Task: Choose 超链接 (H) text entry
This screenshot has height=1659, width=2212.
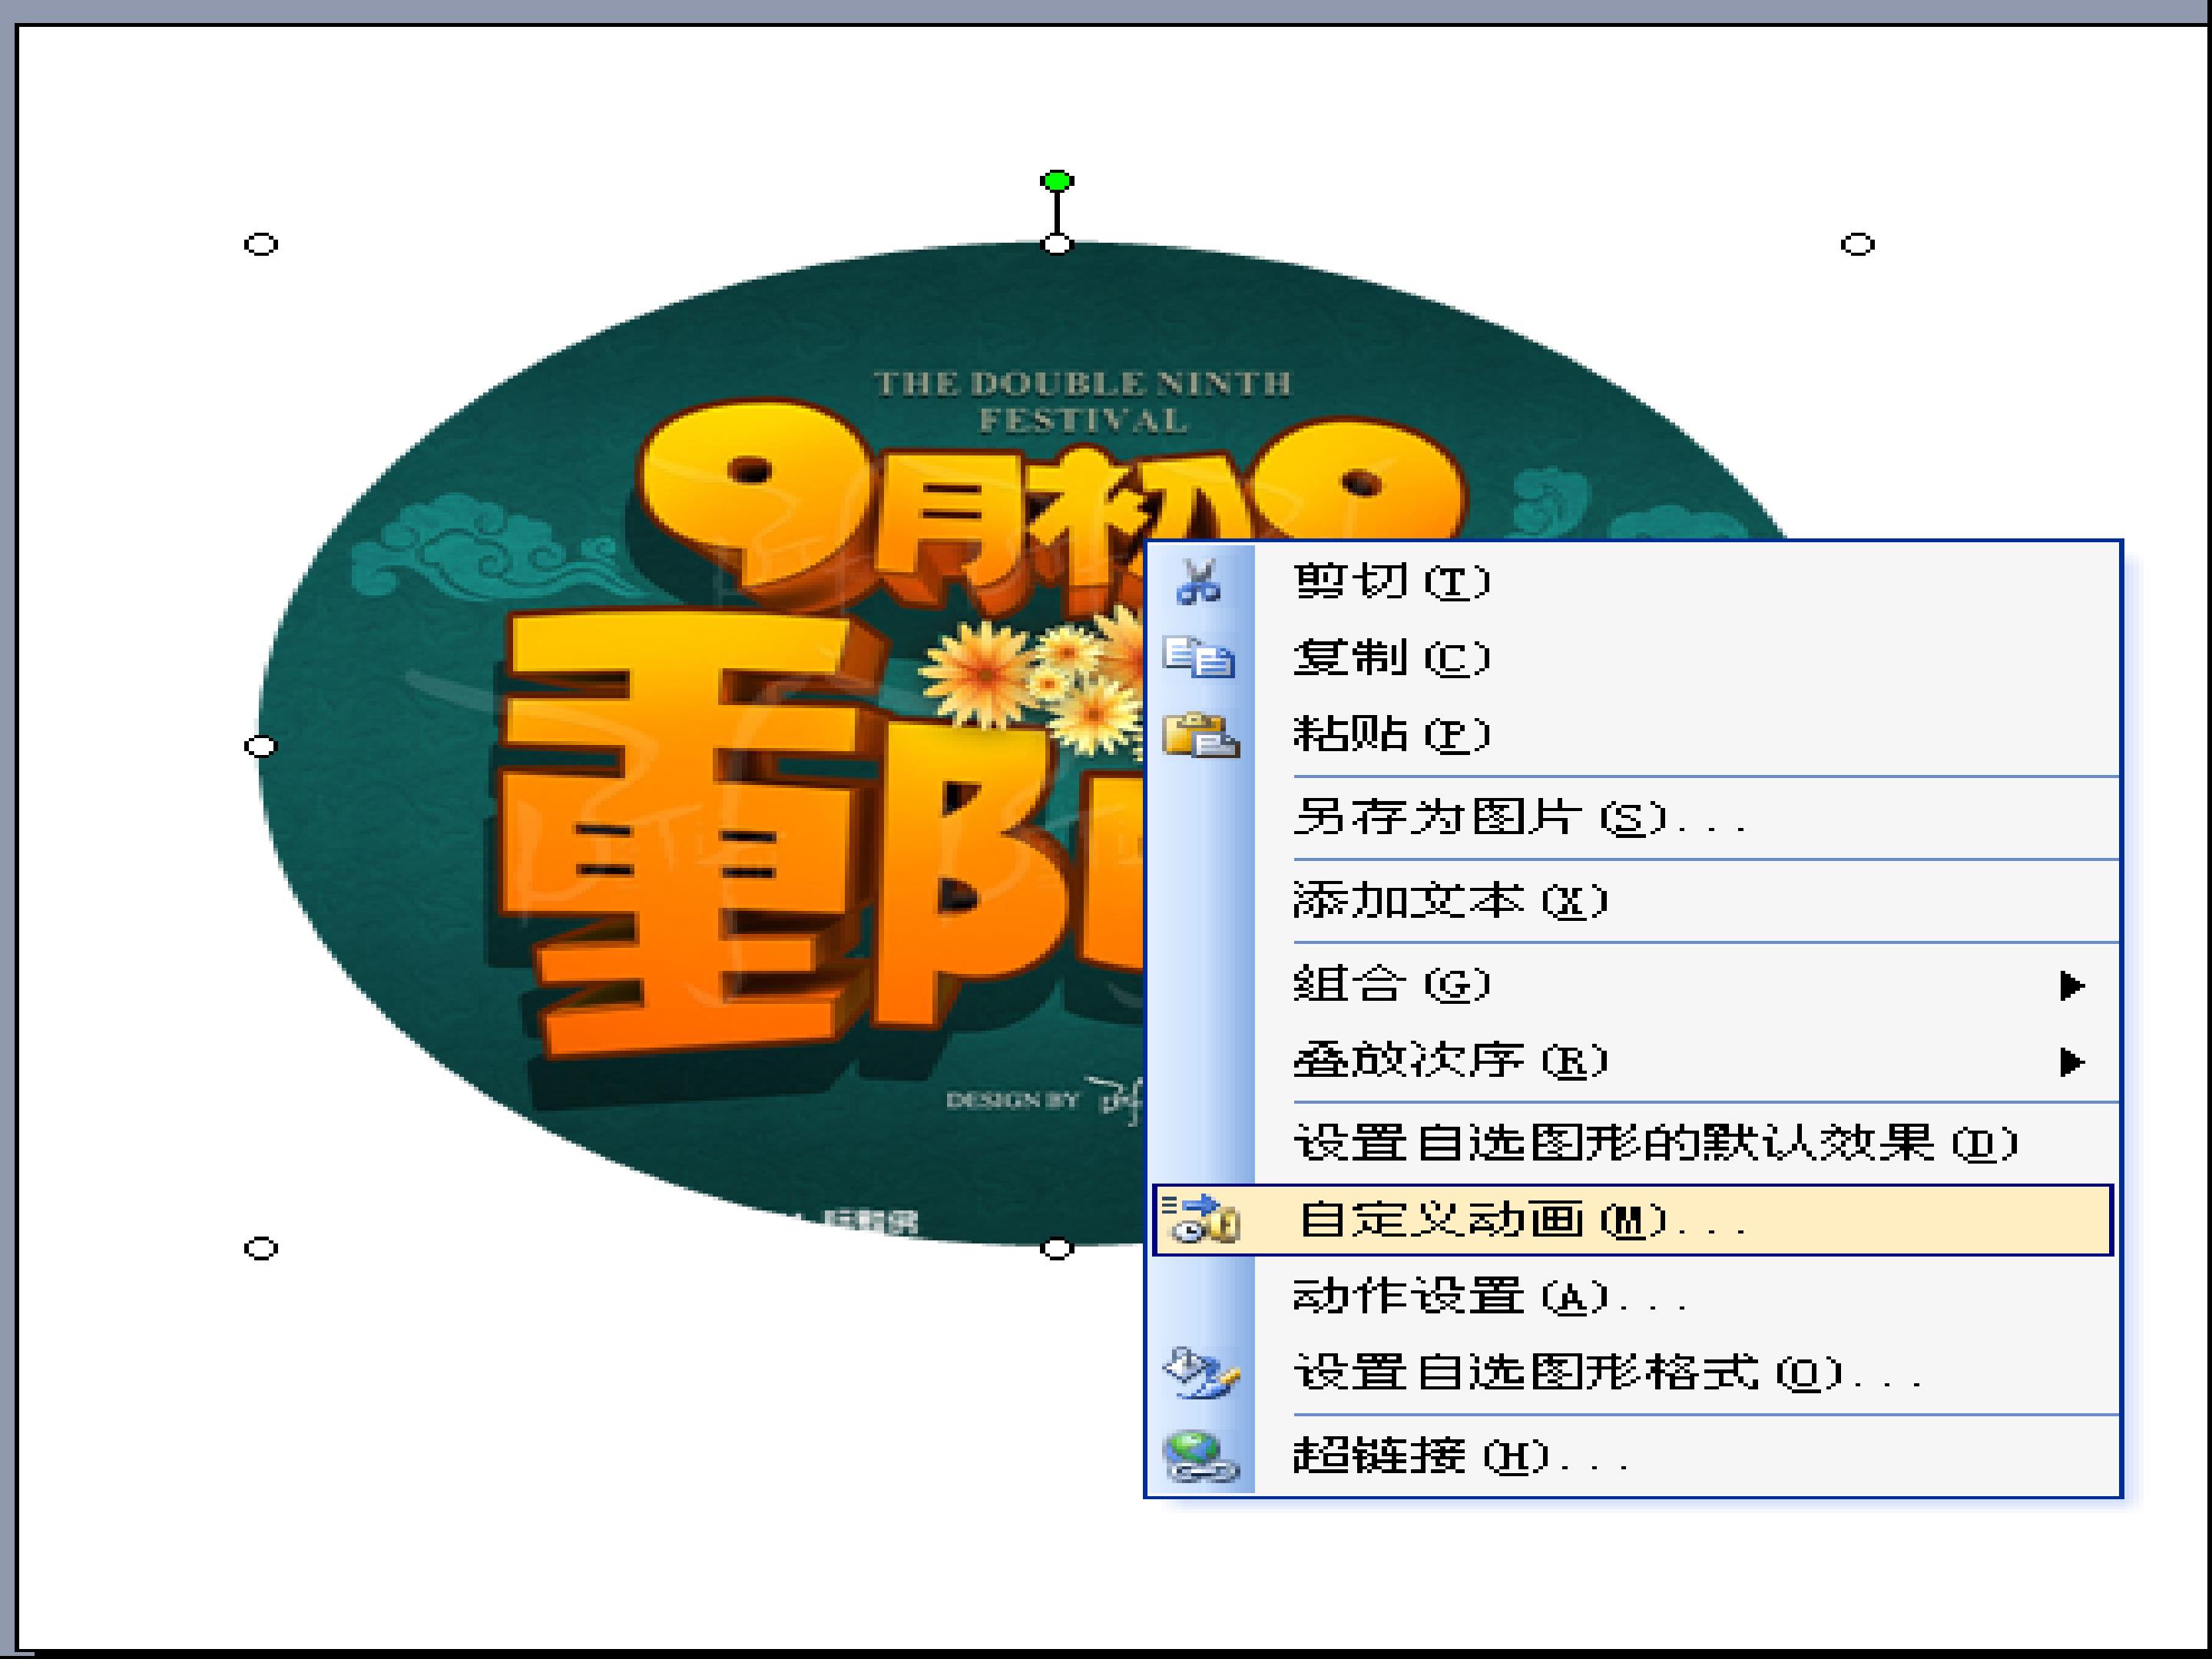Action: click(1460, 1456)
